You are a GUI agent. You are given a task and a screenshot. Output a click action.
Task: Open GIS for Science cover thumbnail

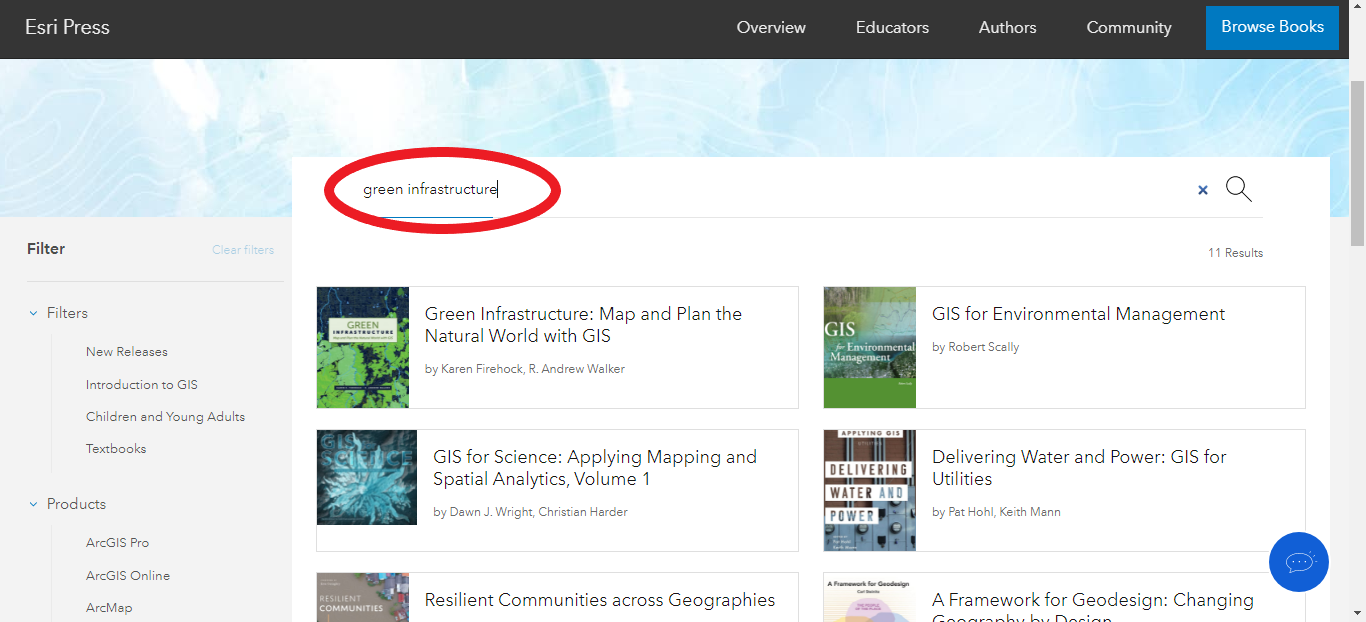[x=367, y=478]
